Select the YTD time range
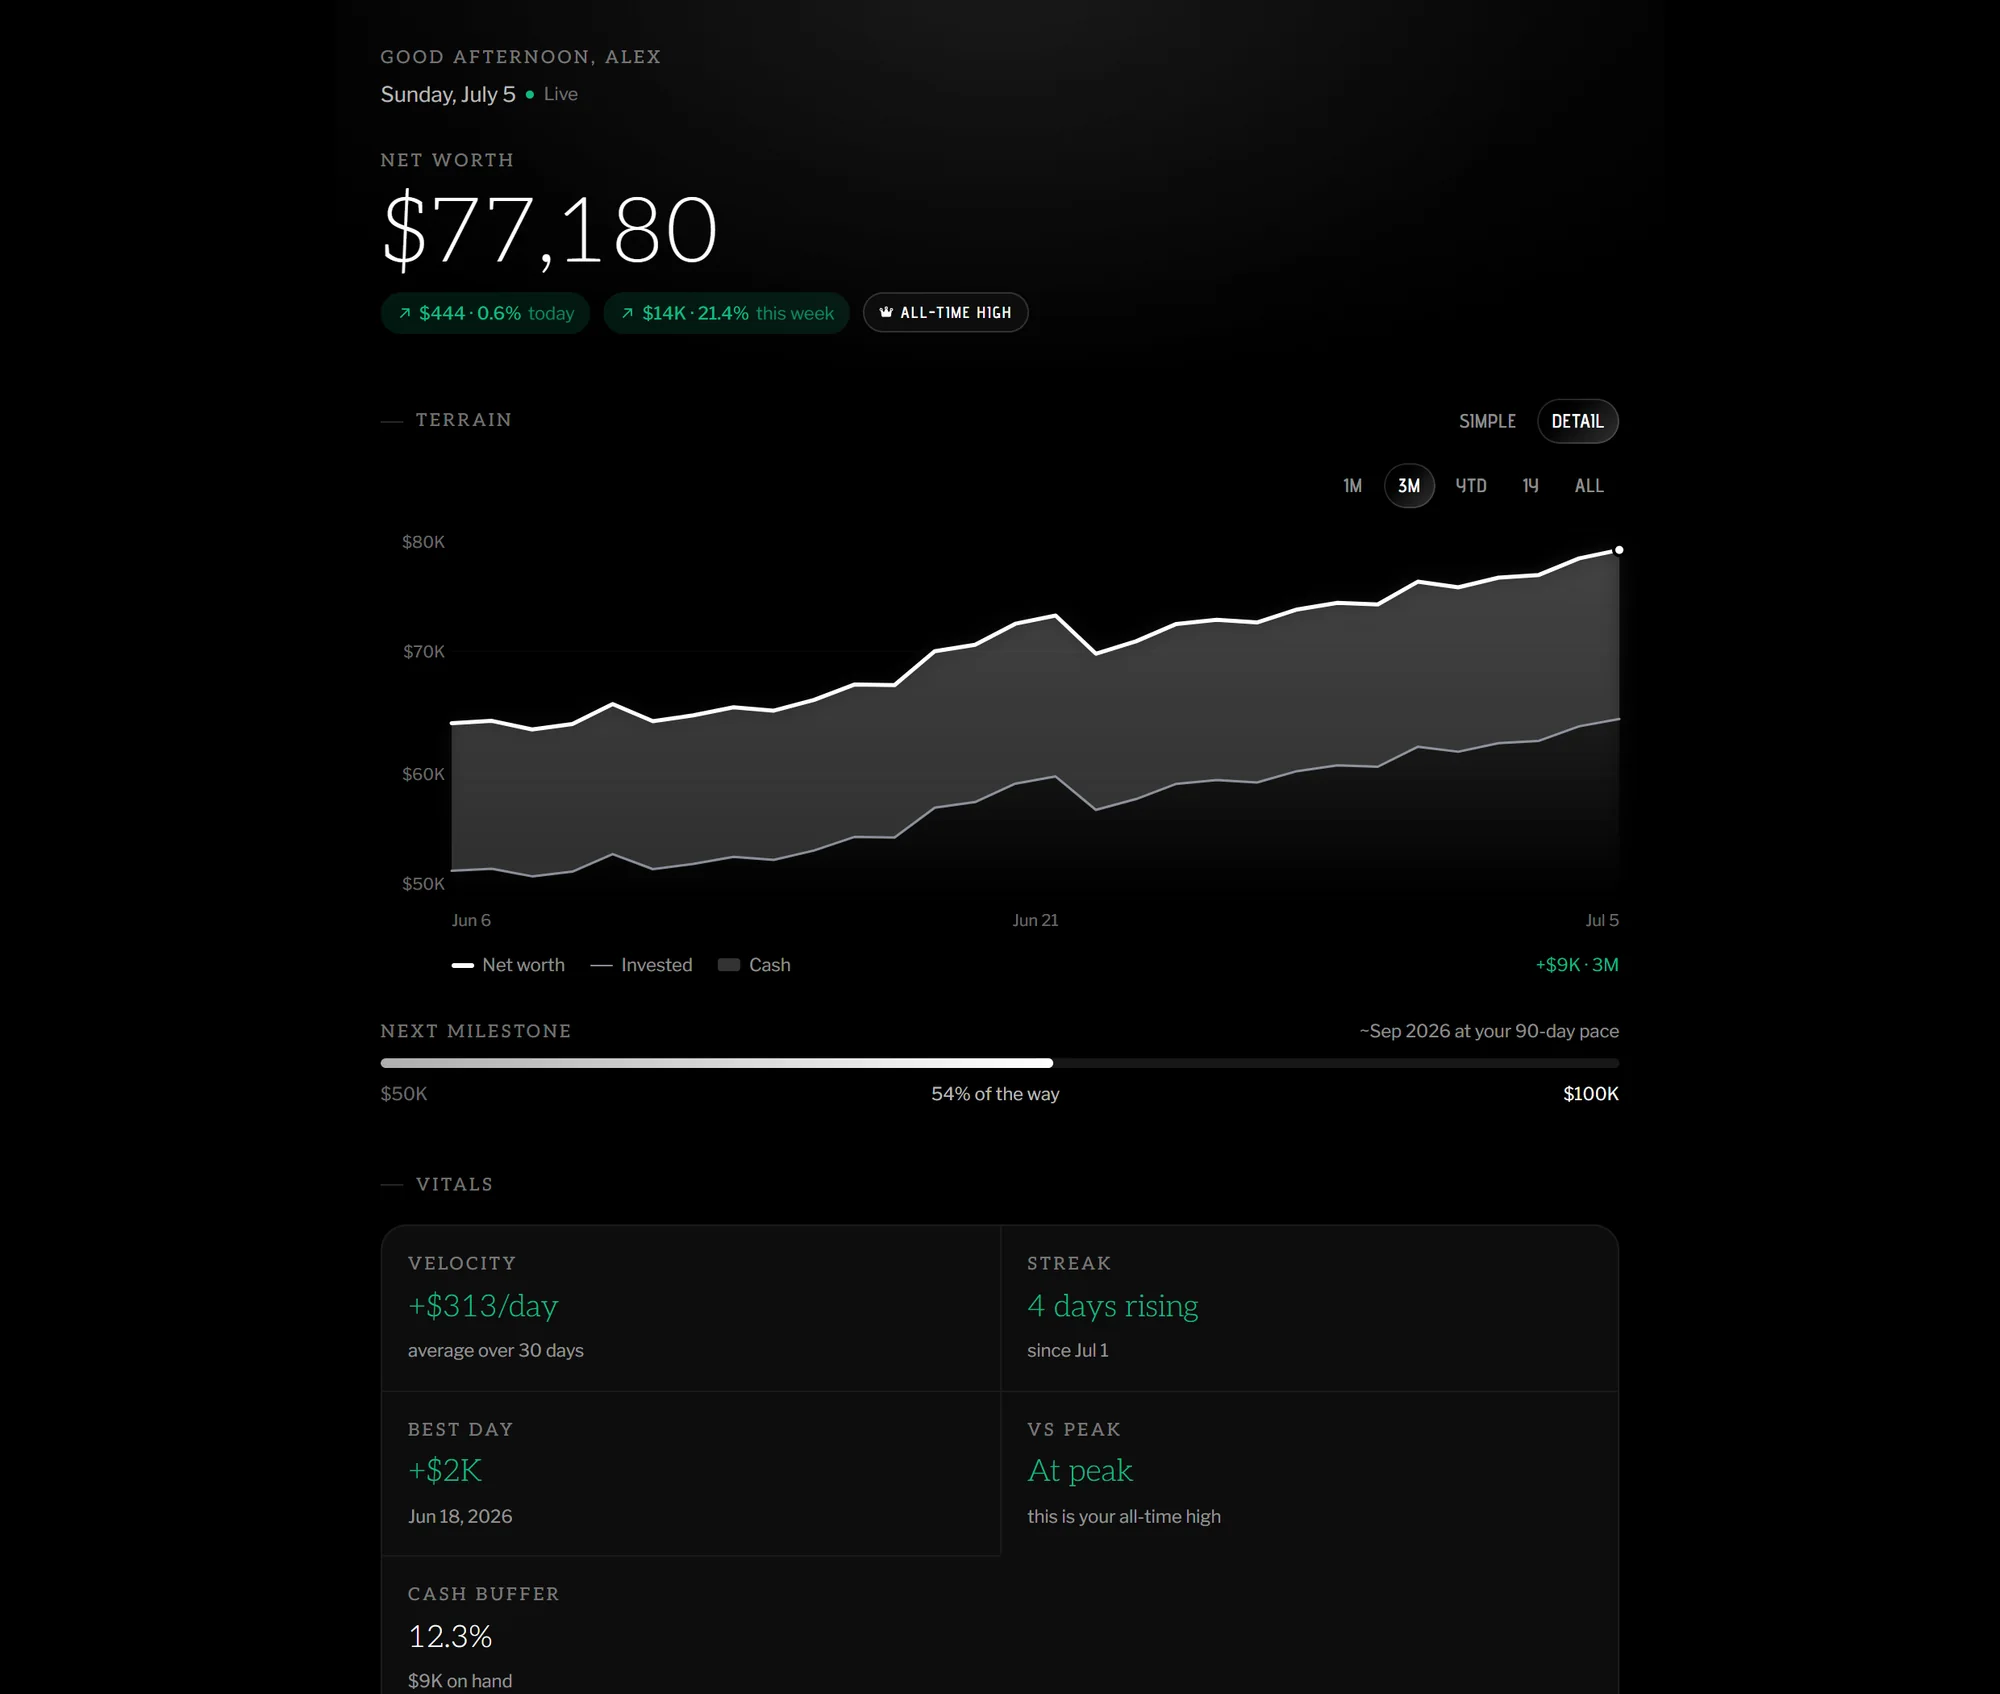The height and width of the screenshot is (1694, 2000). click(1470, 486)
